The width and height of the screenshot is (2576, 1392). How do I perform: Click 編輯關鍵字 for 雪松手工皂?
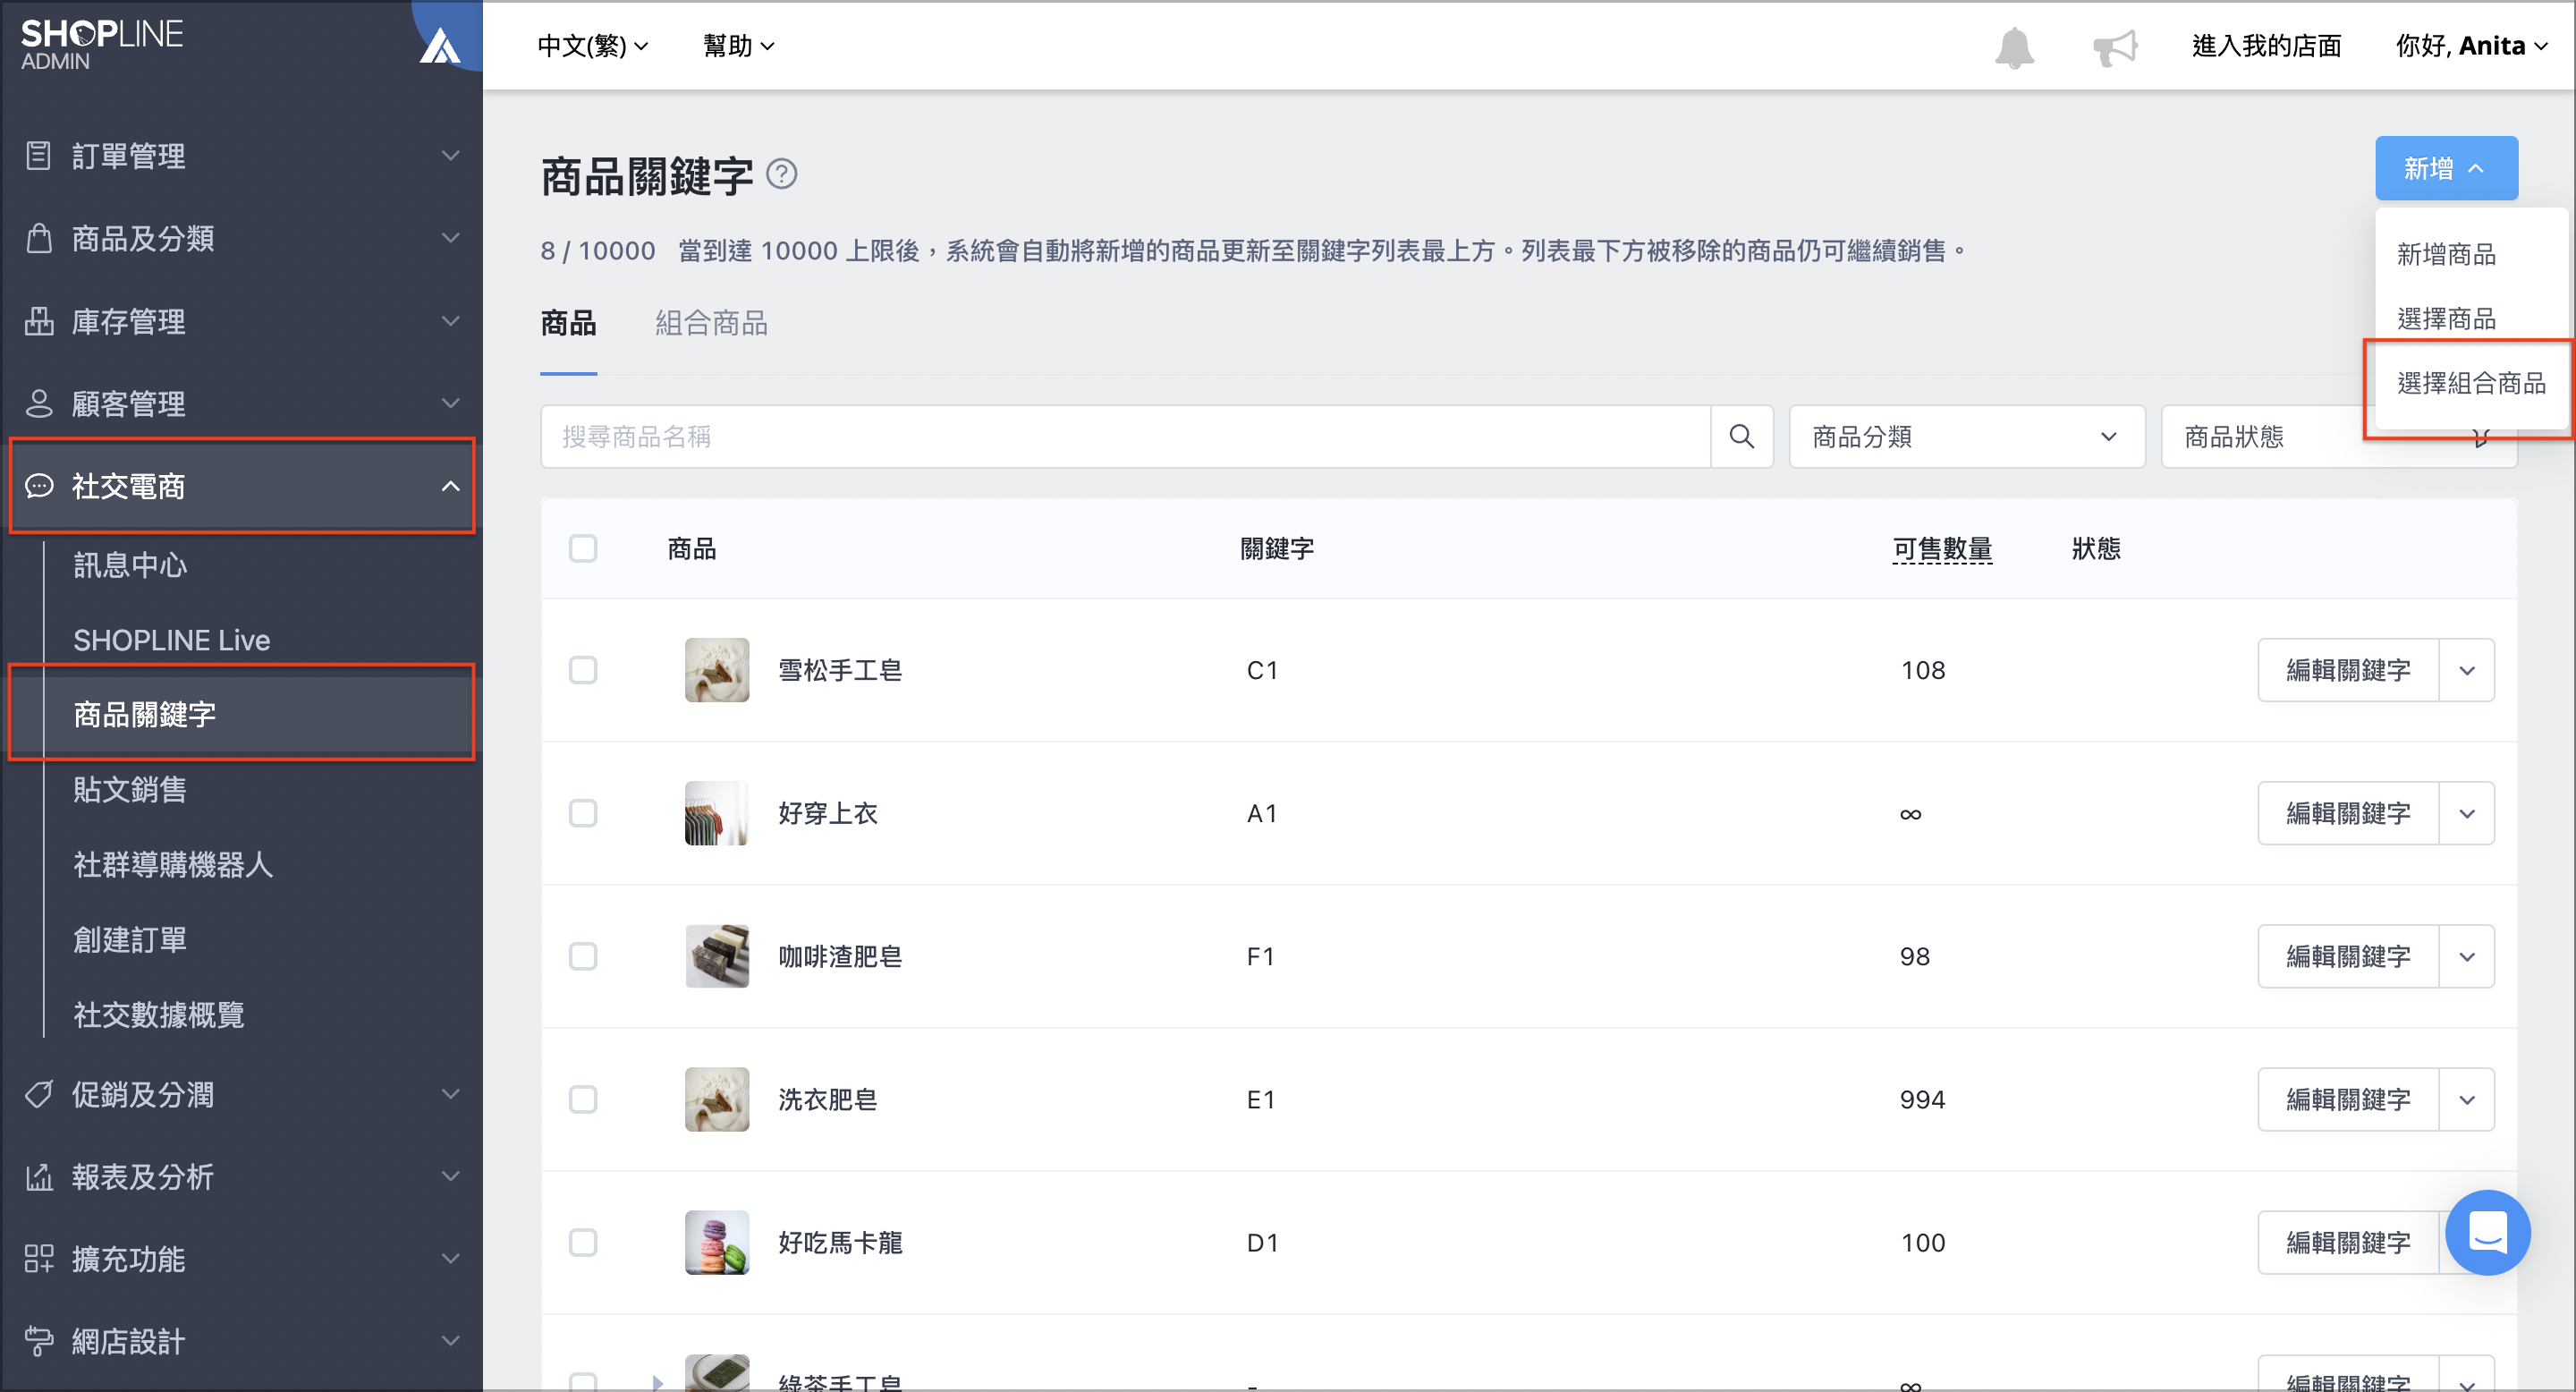click(x=2347, y=669)
